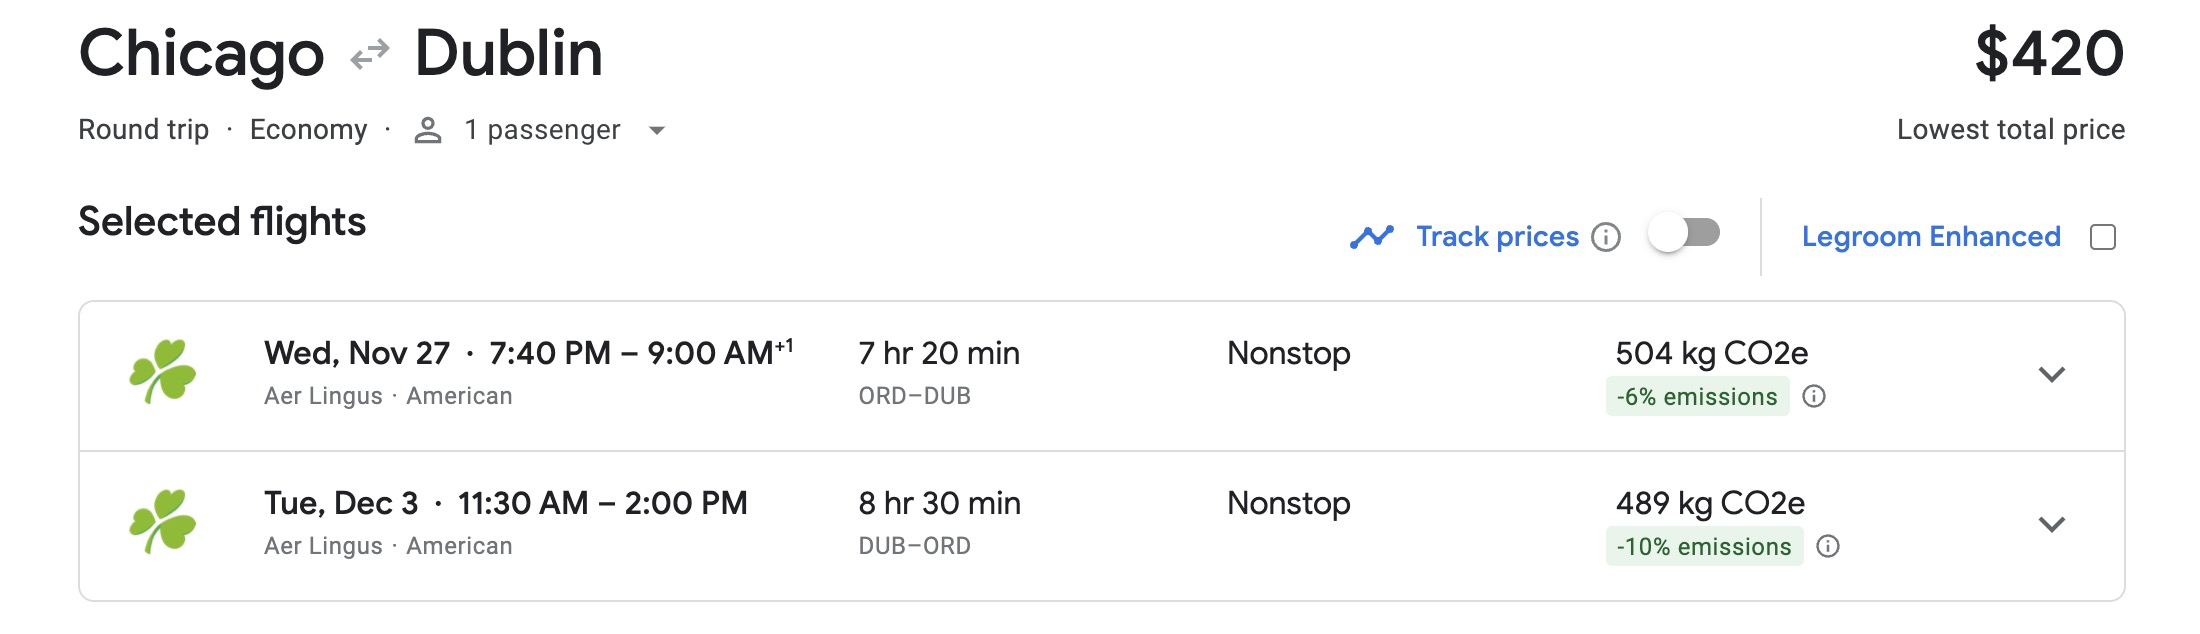Click the Track prices graph icon

pos(1372,236)
